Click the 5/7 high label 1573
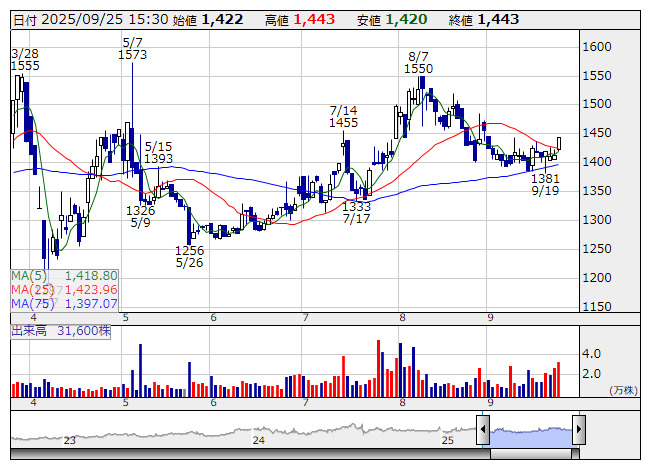 tap(132, 55)
